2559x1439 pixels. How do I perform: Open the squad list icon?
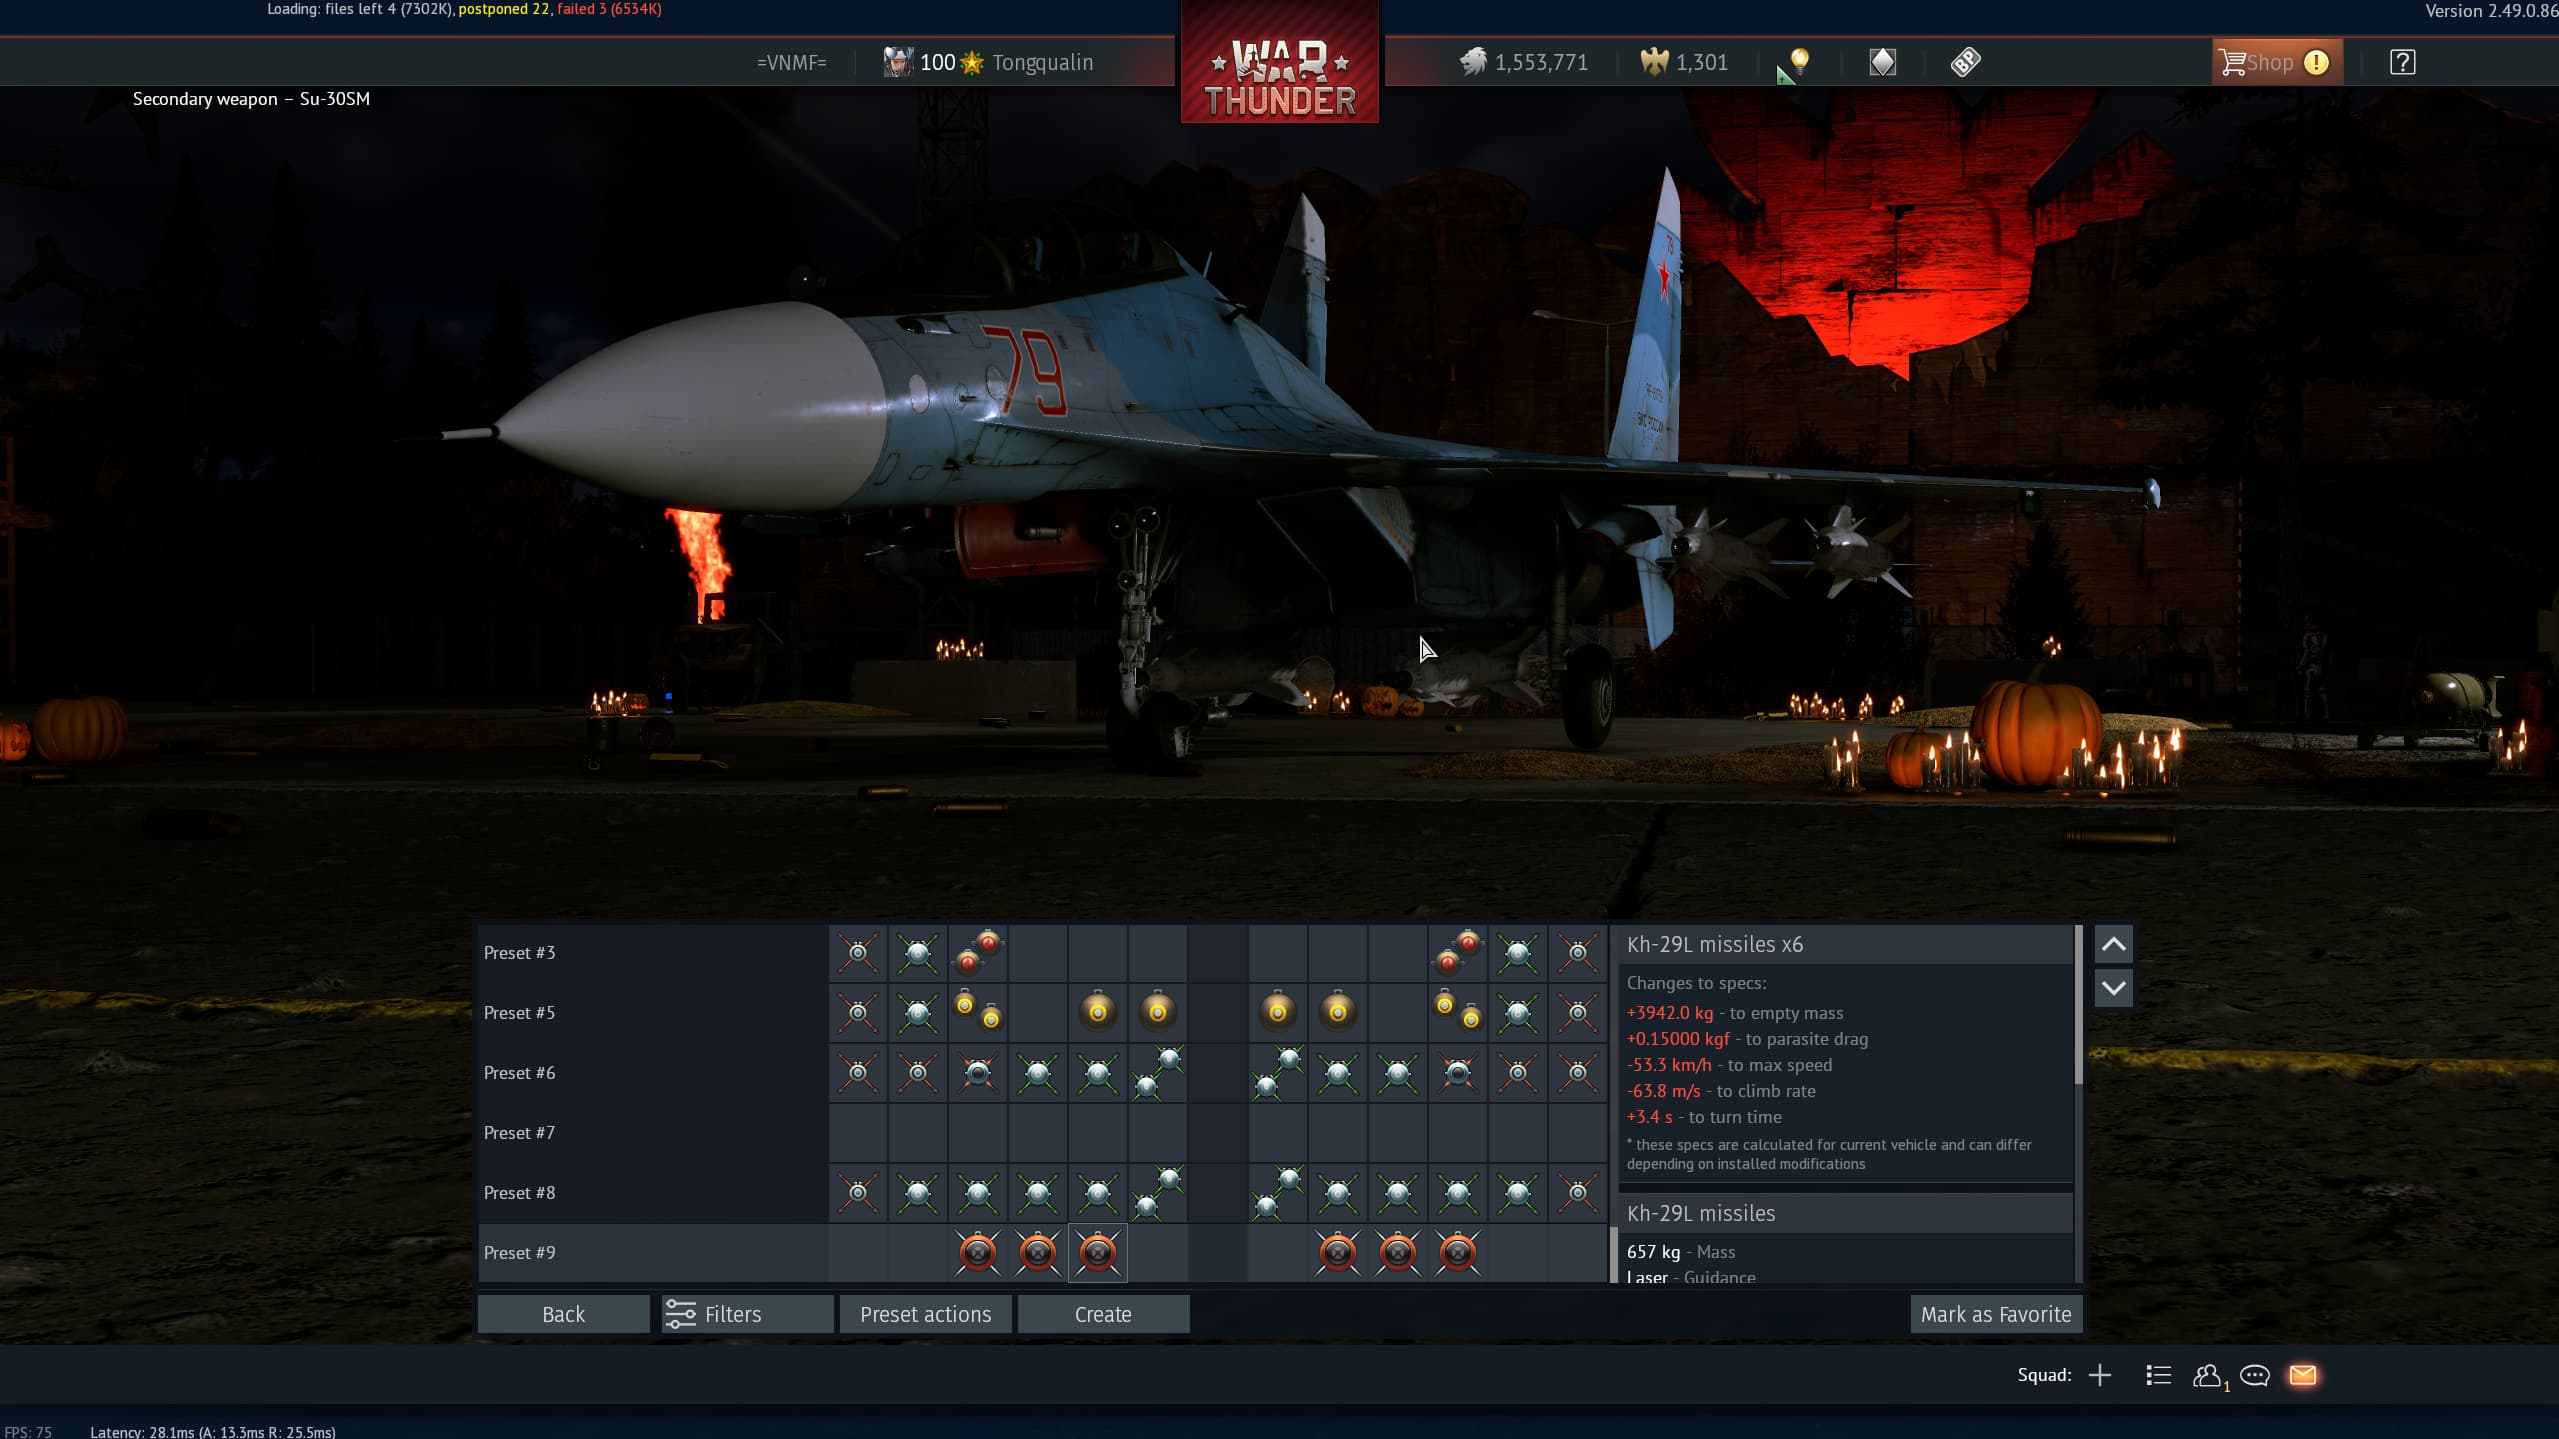[x=2158, y=1375]
